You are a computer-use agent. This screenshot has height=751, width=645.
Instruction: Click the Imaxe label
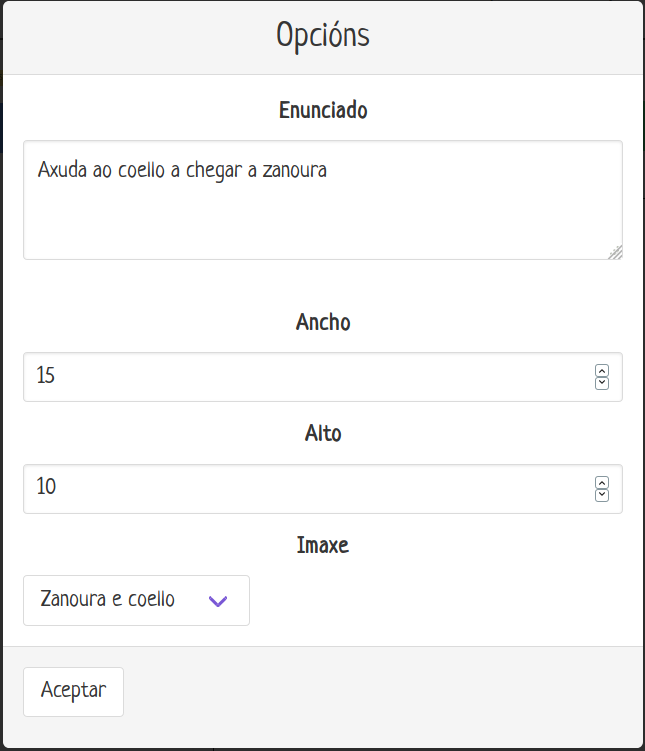322,546
